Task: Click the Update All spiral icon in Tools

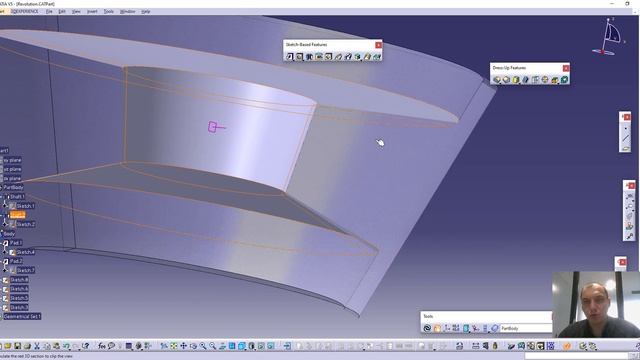Action: [x=427, y=328]
